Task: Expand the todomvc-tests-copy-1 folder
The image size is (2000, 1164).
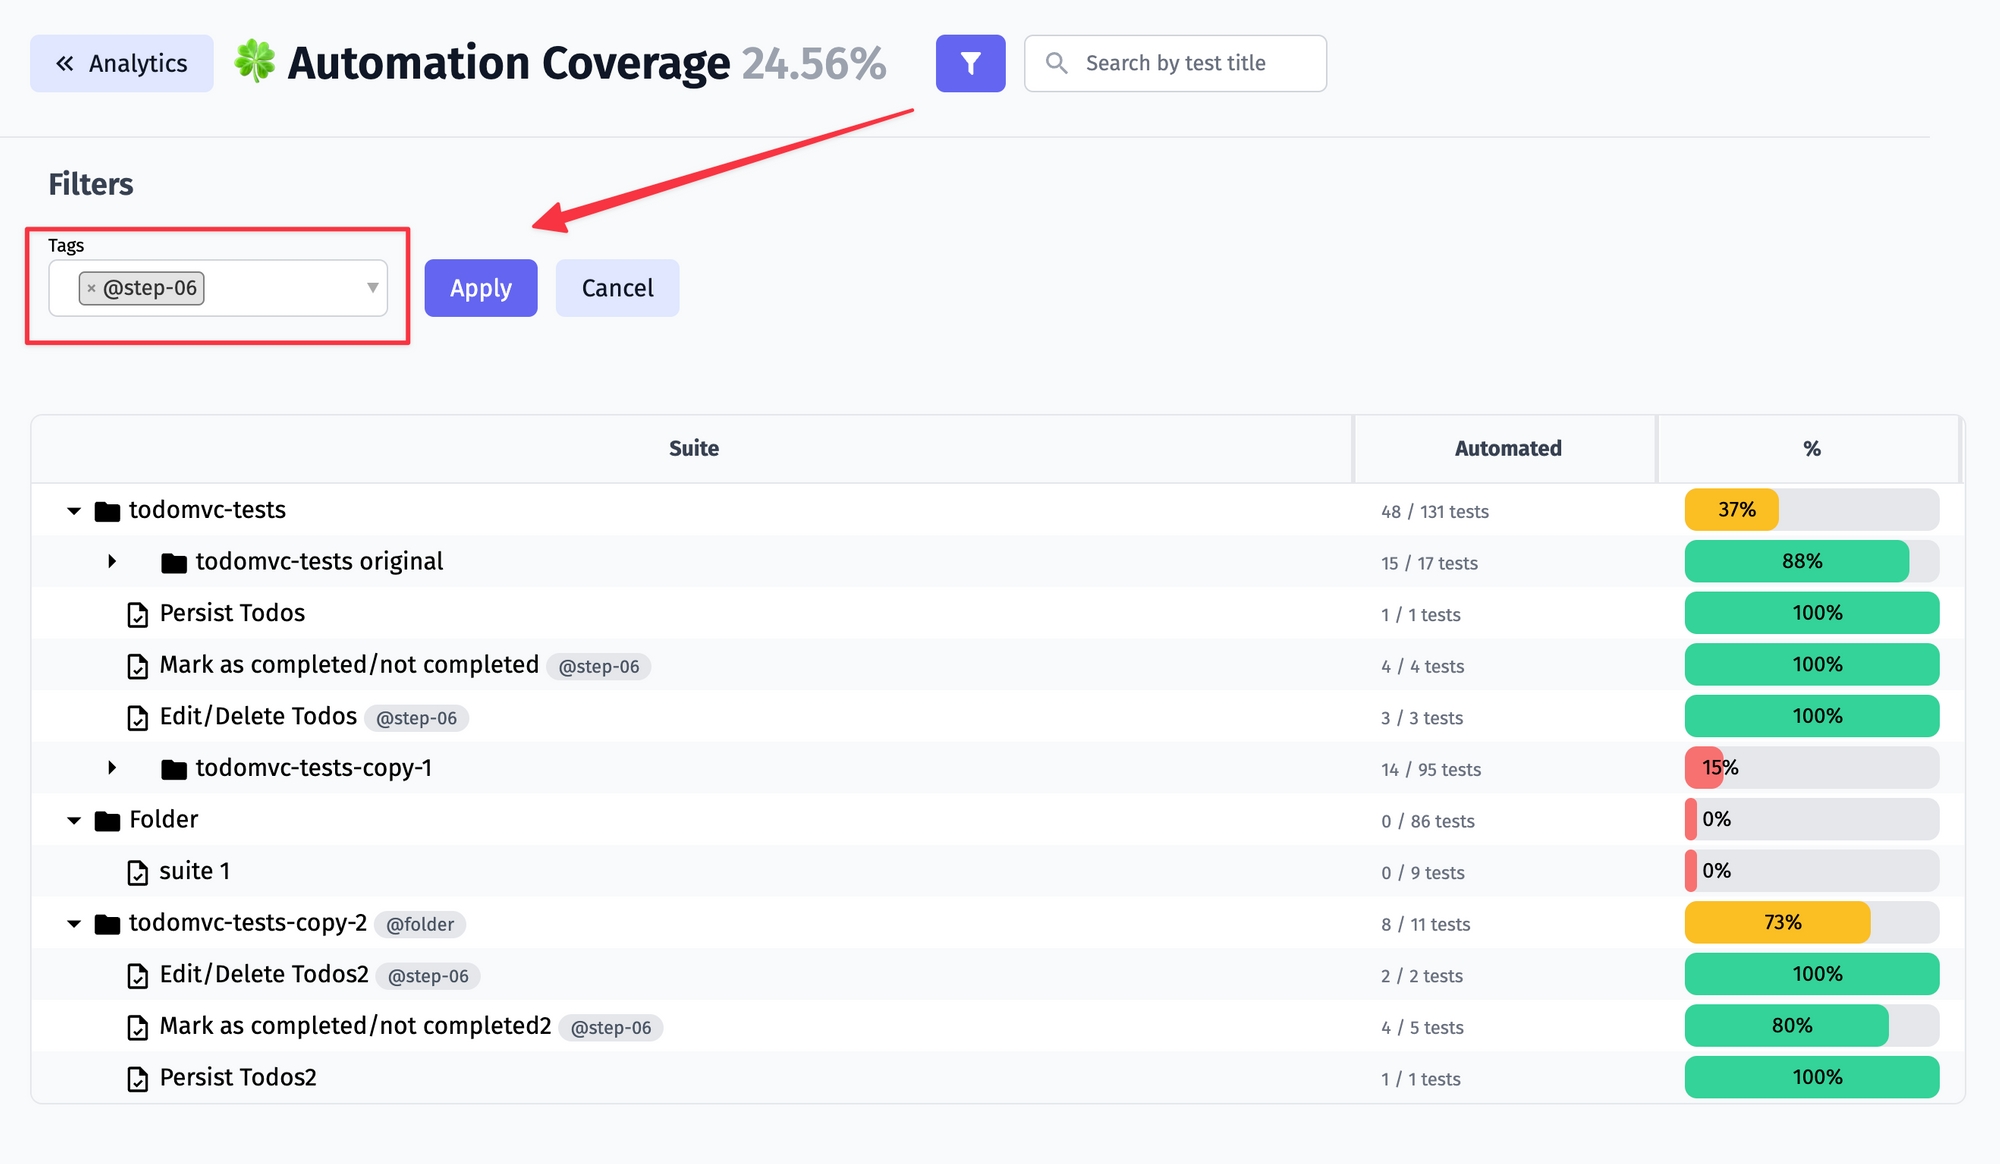Action: 112,768
